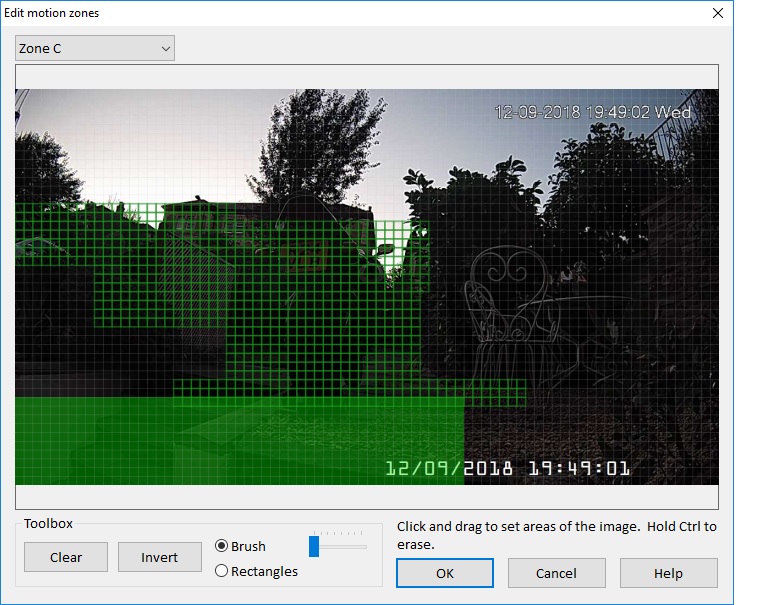Click the brush size slider handle

314,546
